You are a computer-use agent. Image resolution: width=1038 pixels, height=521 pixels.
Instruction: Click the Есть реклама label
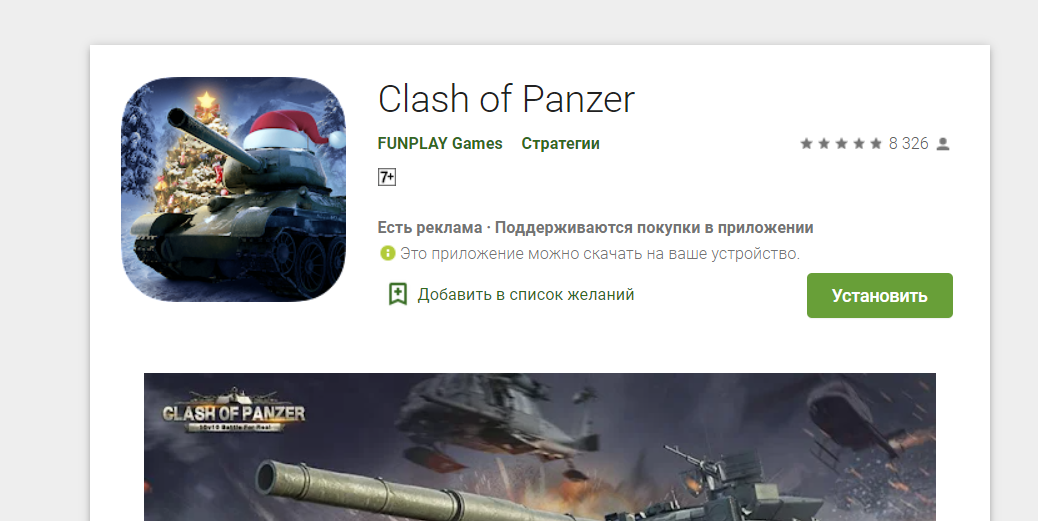430,228
